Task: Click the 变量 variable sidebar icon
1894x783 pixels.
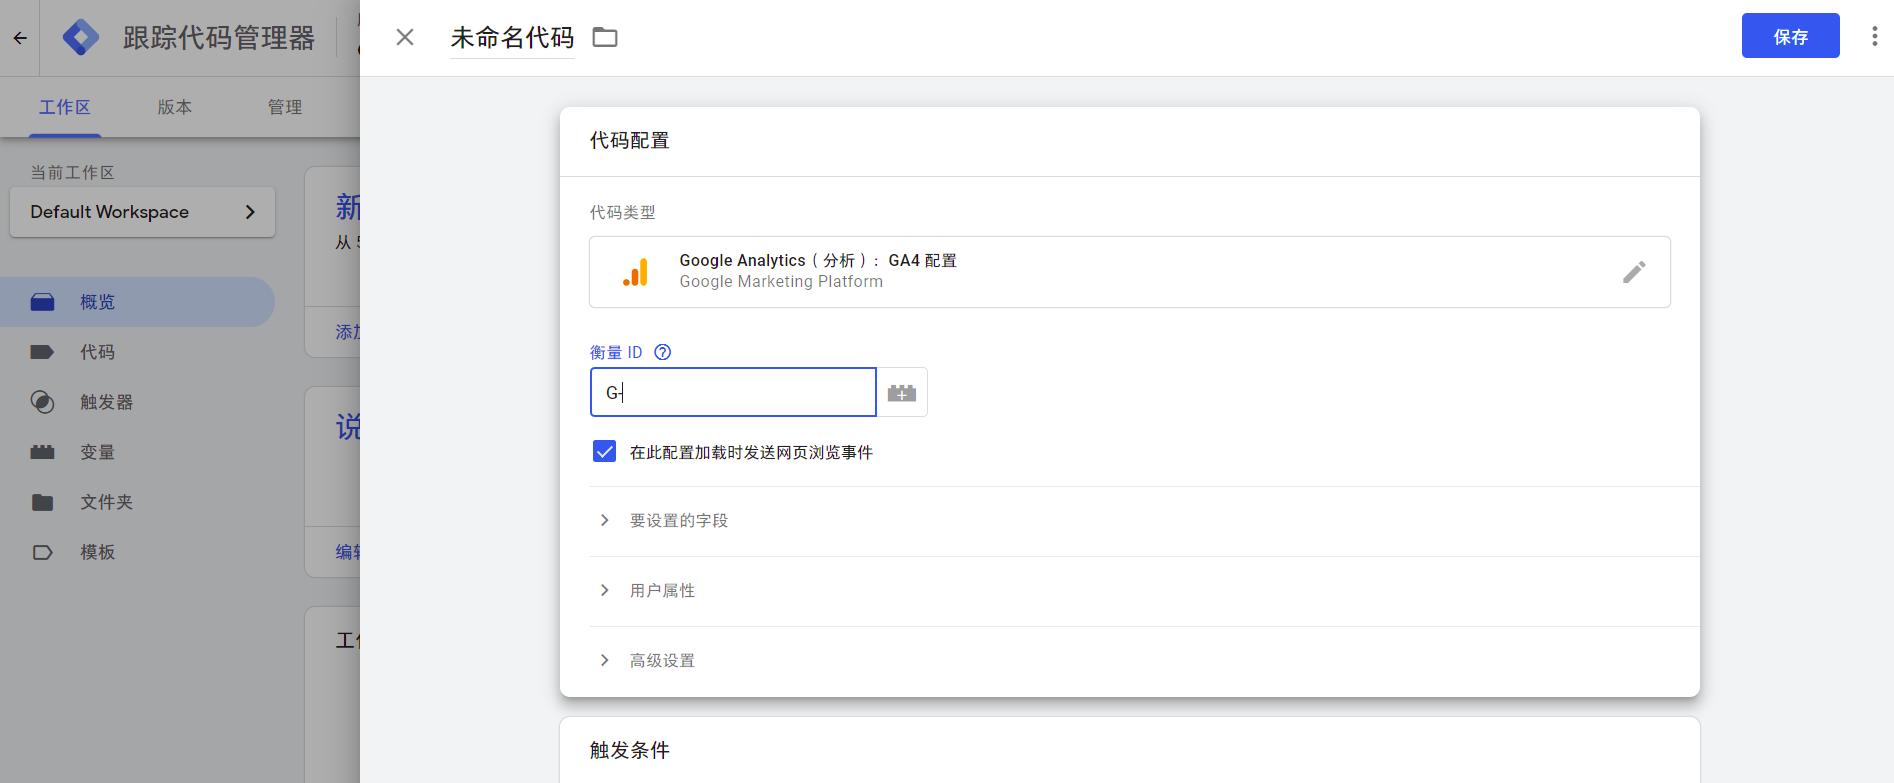Action: [x=42, y=452]
